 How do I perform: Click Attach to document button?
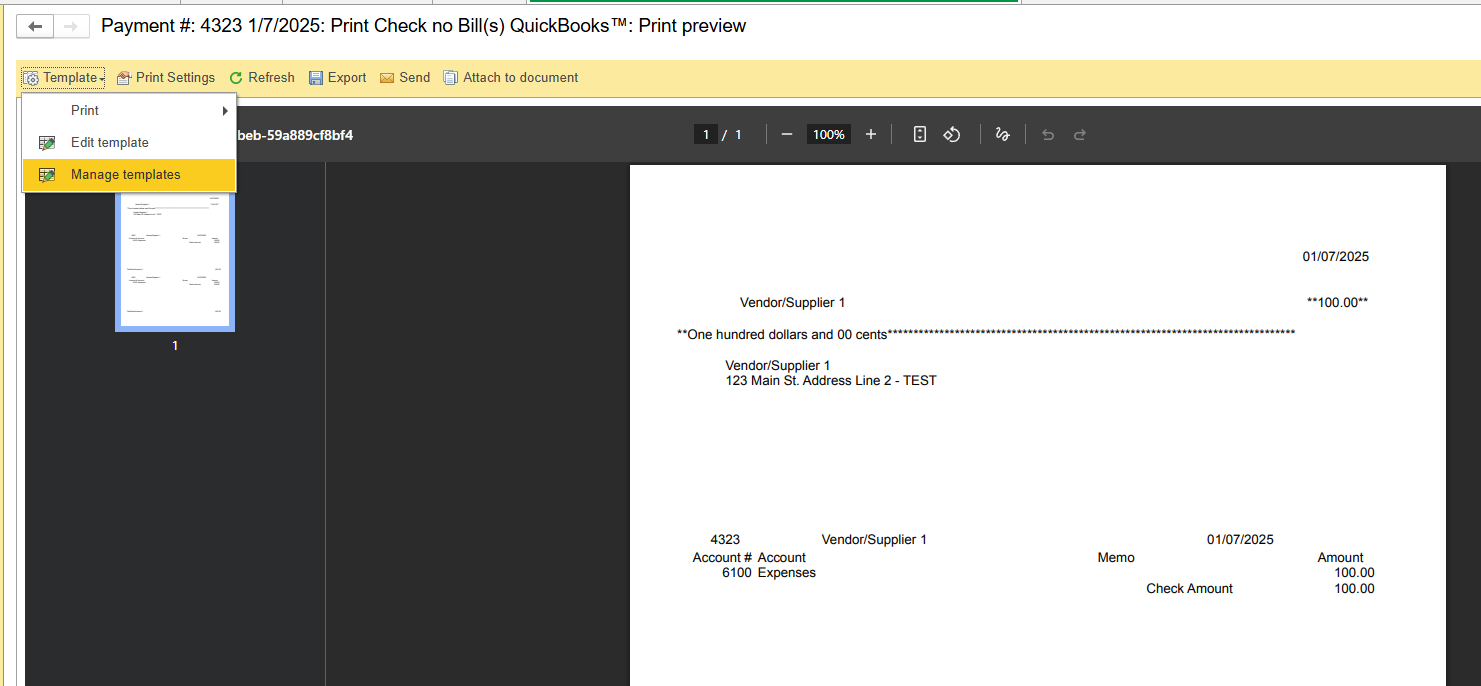pos(511,78)
